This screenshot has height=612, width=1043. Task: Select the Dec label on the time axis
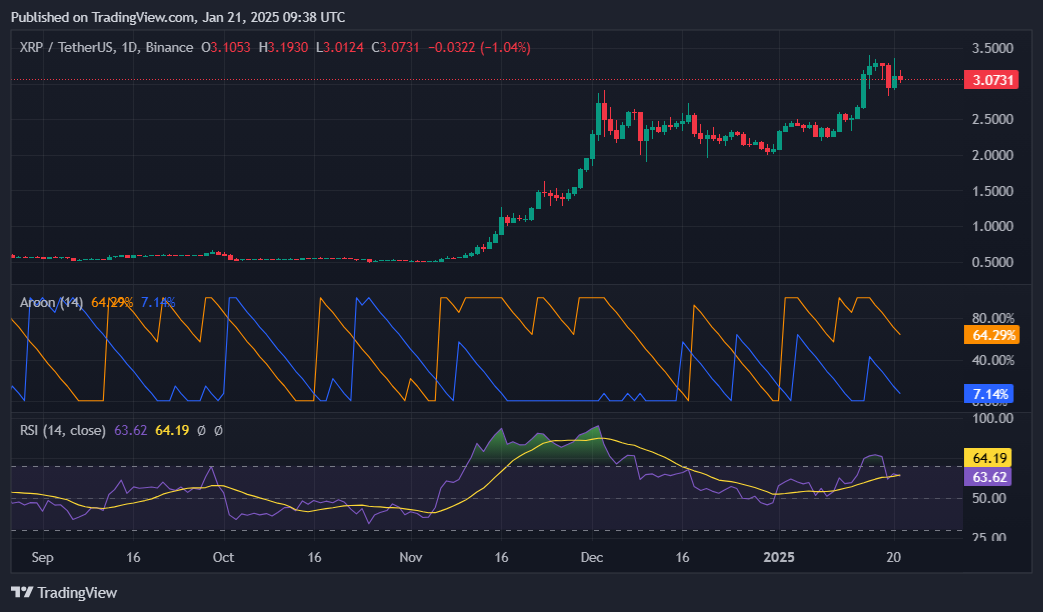pyautogui.click(x=590, y=557)
